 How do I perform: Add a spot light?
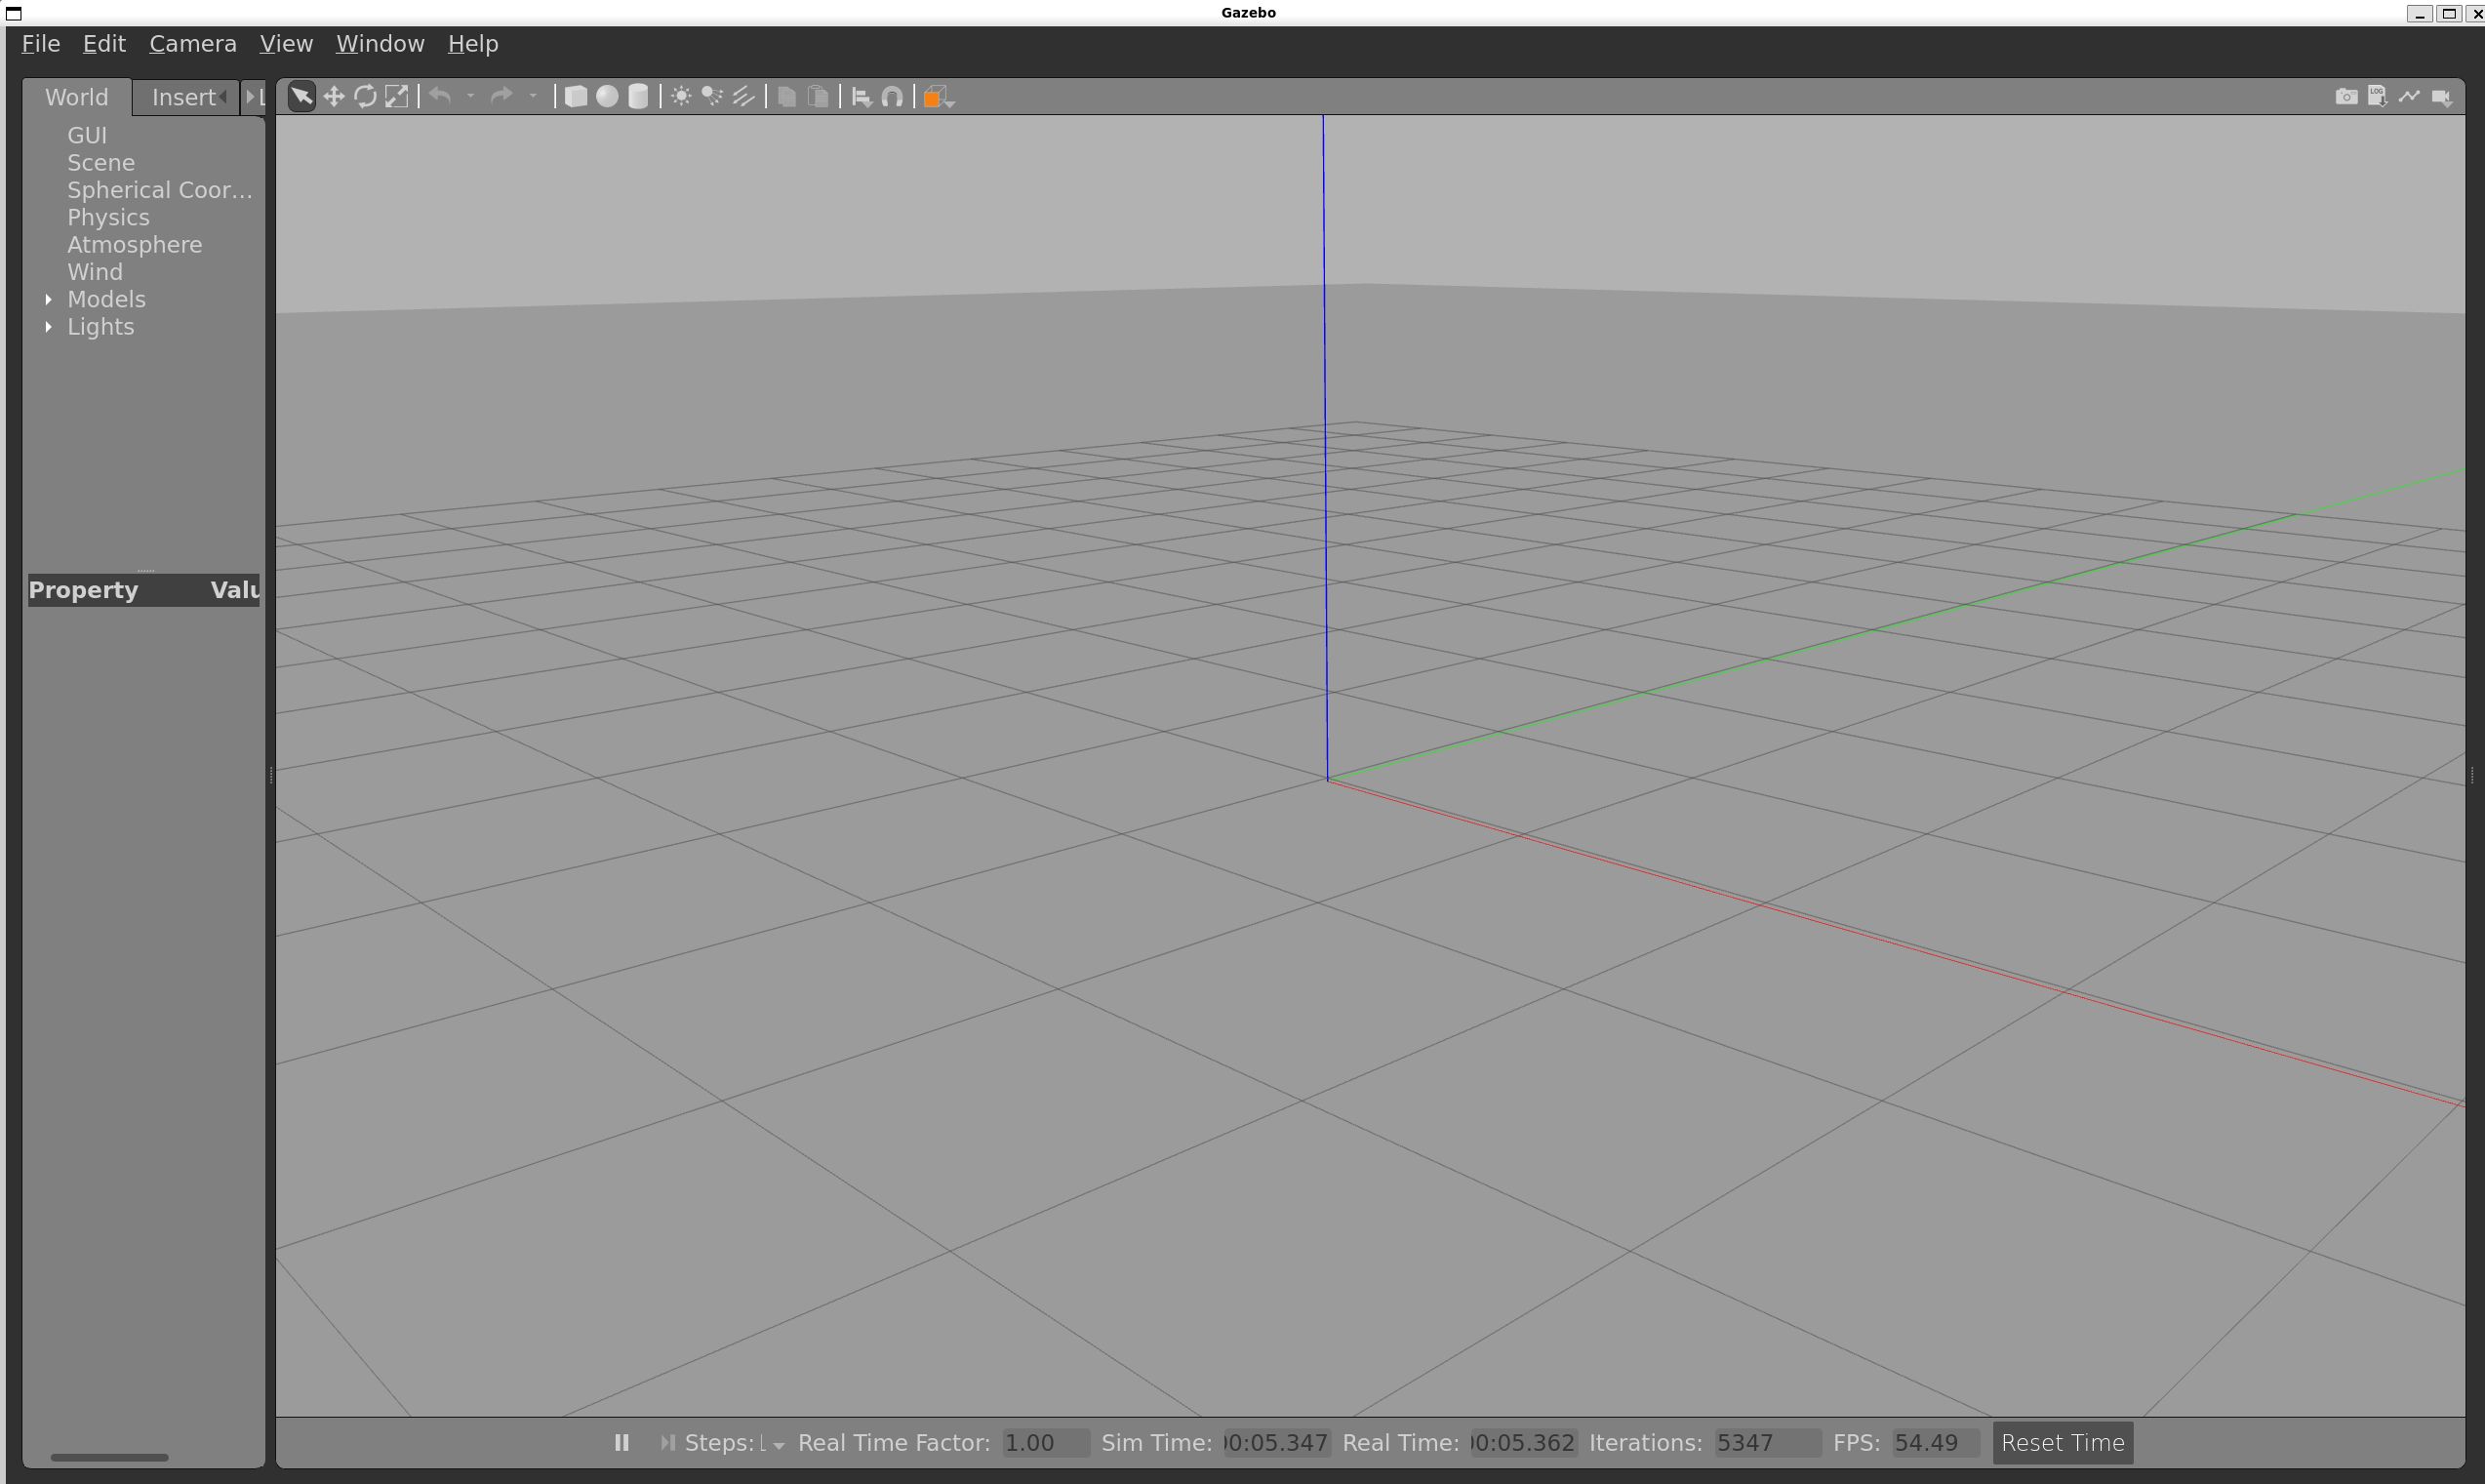point(712,97)
